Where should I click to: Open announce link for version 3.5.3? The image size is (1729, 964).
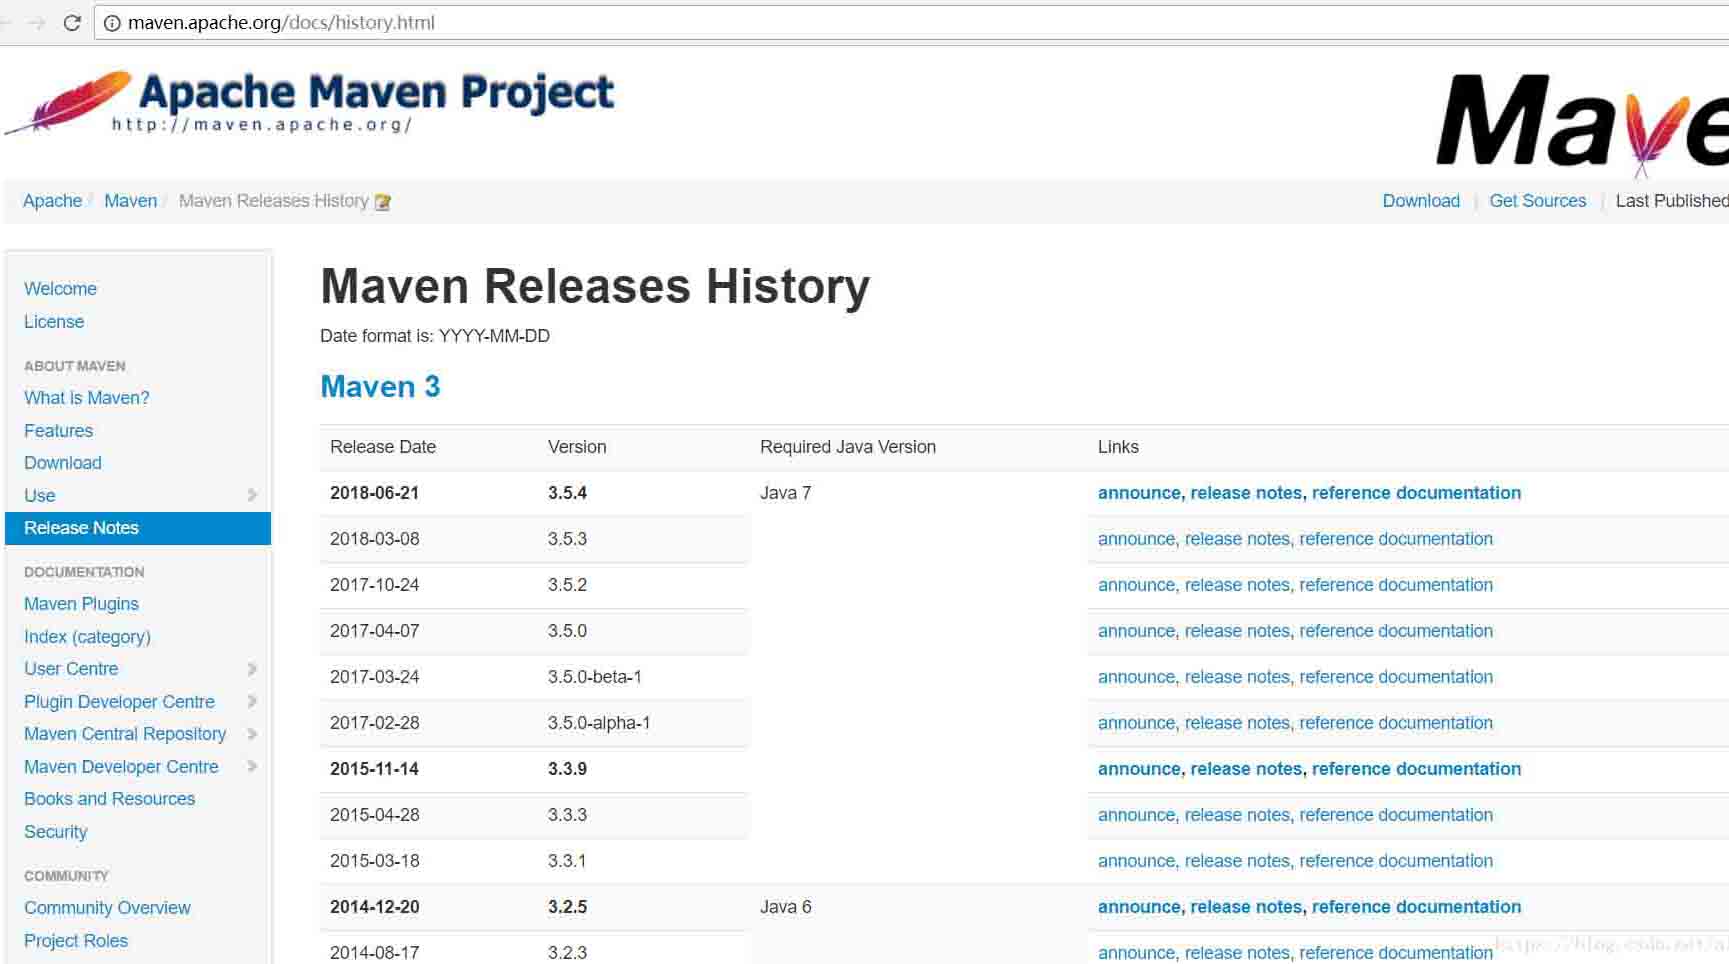tap(1136, 538)
